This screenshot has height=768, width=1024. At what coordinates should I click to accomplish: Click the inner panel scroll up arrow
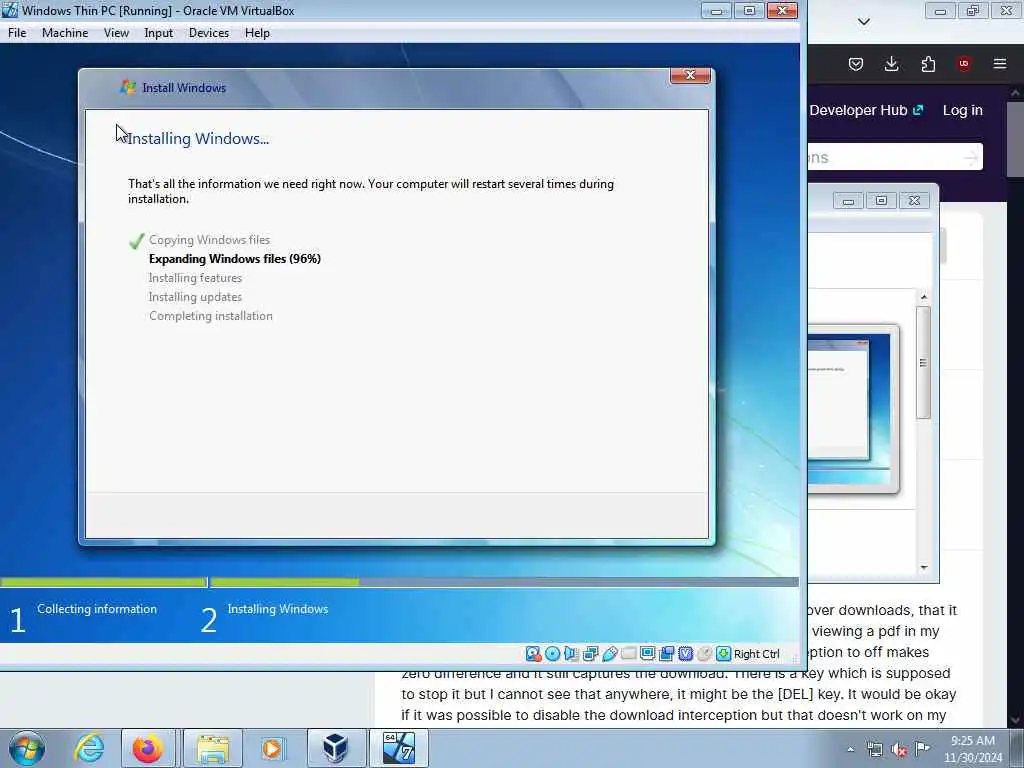(x=923, y=297)
